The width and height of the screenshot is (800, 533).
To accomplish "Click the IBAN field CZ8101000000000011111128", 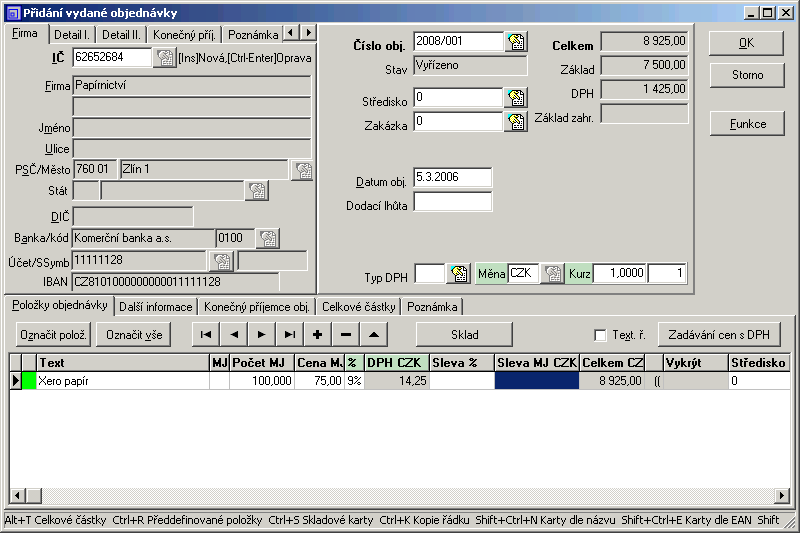I will pos(175,282).
